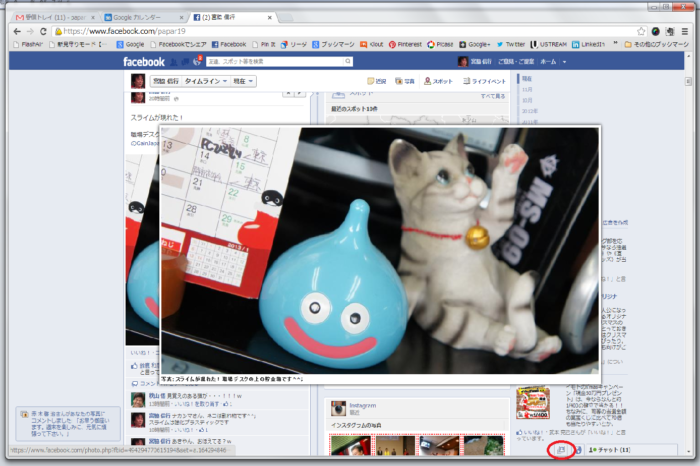700x466 pixels.
Task: Click the header profile picture thumbnail
Action: (x=463, y=62)
